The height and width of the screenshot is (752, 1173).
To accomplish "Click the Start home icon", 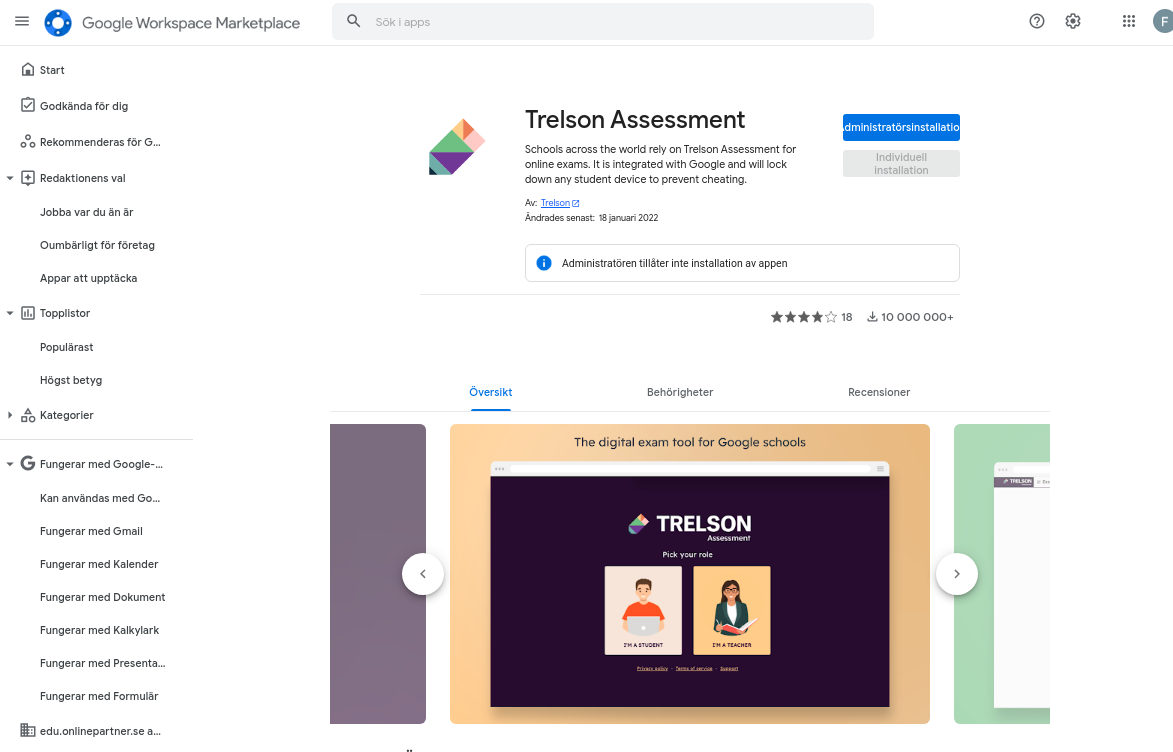I will click(28, 70).
